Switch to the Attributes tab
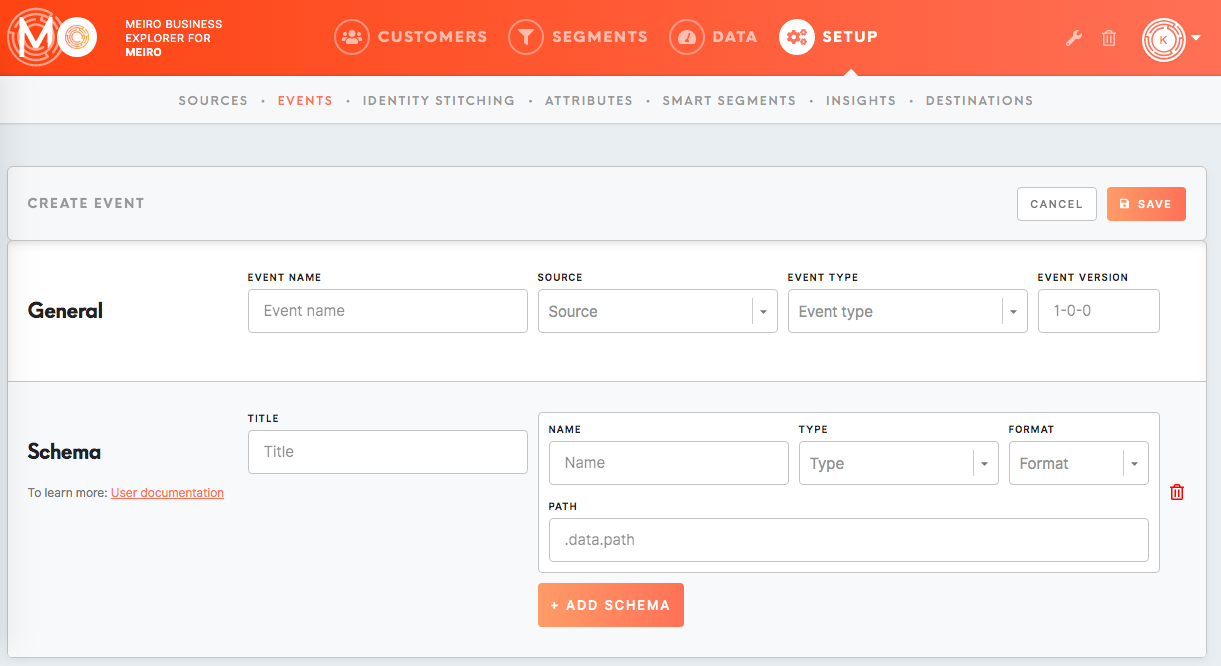The image size is (1221, 666). pyautogui.click(x=589, y=101)
